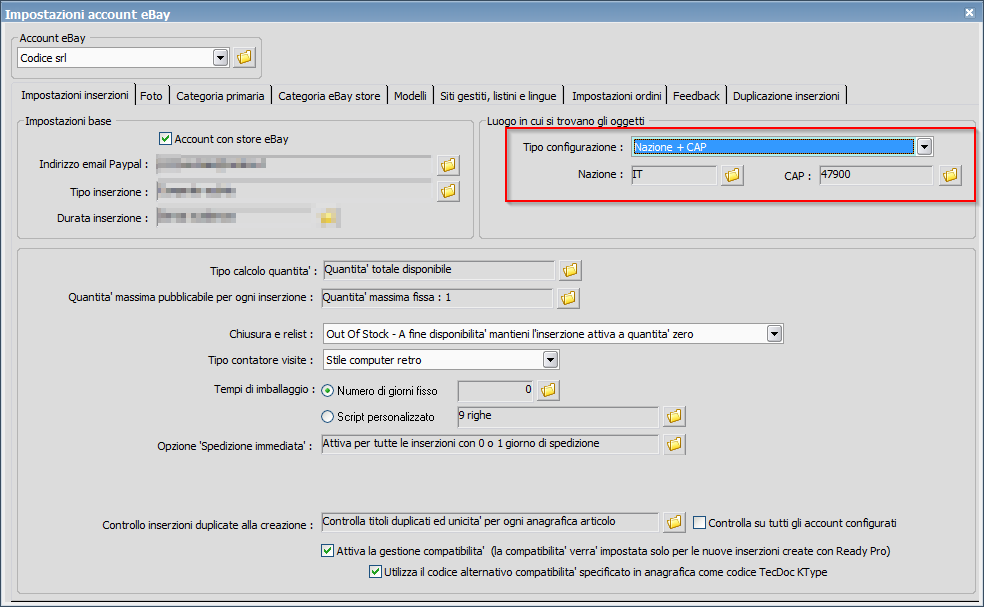
Task: Click folder icon next to Script personalizzato rows
Action: coord(674,416)
